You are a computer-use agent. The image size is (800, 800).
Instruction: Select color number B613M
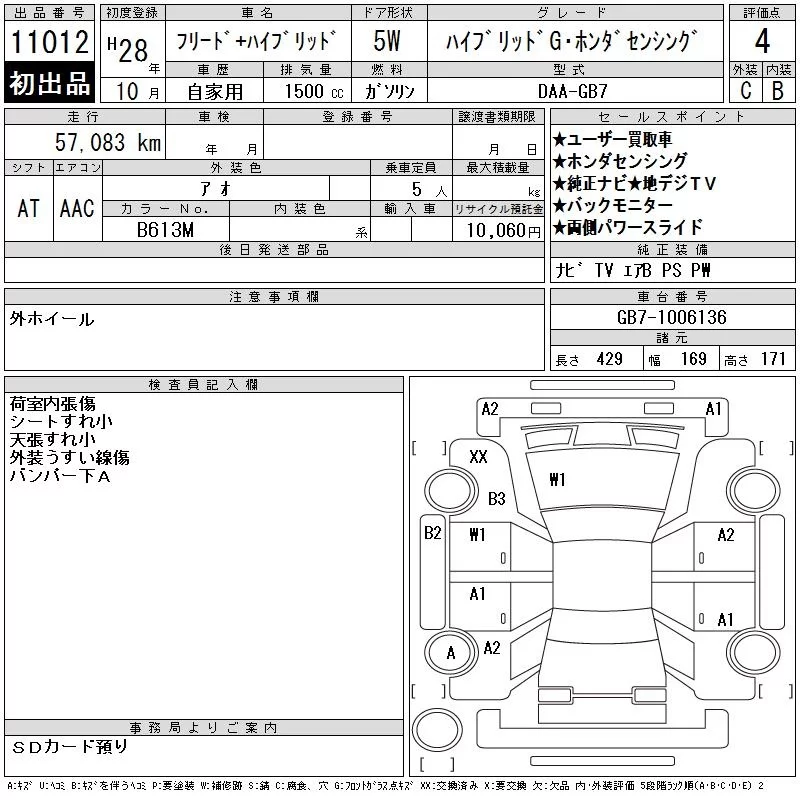point(165,230)
